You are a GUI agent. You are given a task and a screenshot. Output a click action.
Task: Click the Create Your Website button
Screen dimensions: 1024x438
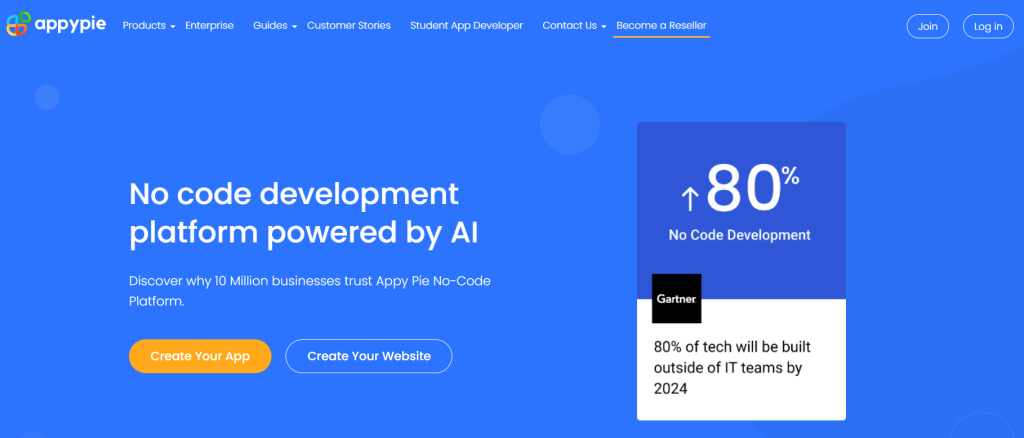[369, 356]
